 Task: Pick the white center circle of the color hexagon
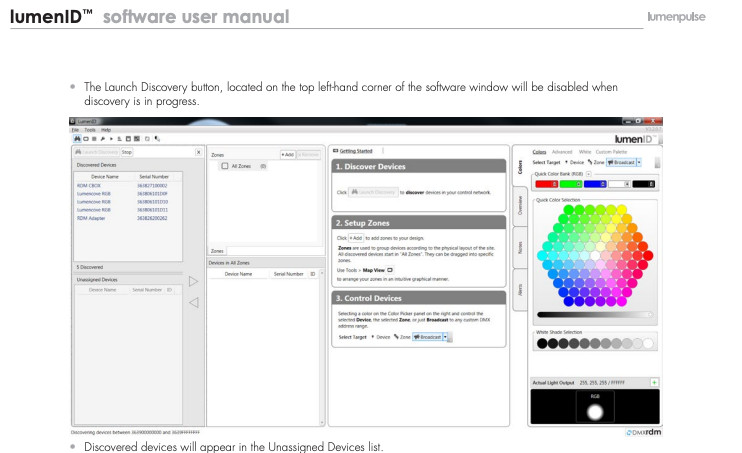[x=595, y=256]
